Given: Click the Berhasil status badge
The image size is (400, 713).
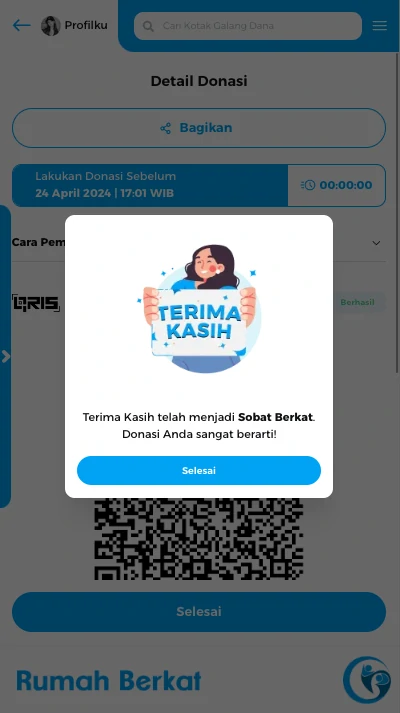Looking at the screenshot, I should coord(357,302).
